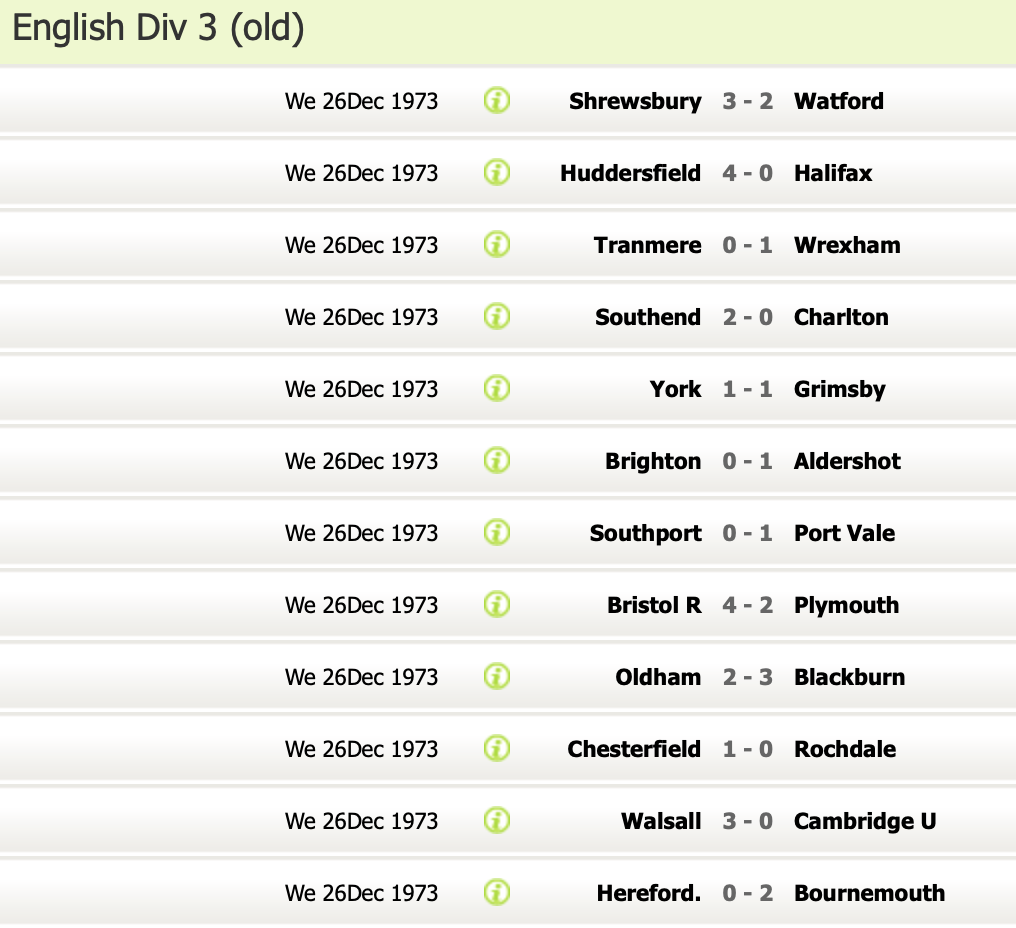Viewport: 1016px width, 928px height.
Task: Open match info for Tranmere vs Wrexham
Action: point(497,245)
